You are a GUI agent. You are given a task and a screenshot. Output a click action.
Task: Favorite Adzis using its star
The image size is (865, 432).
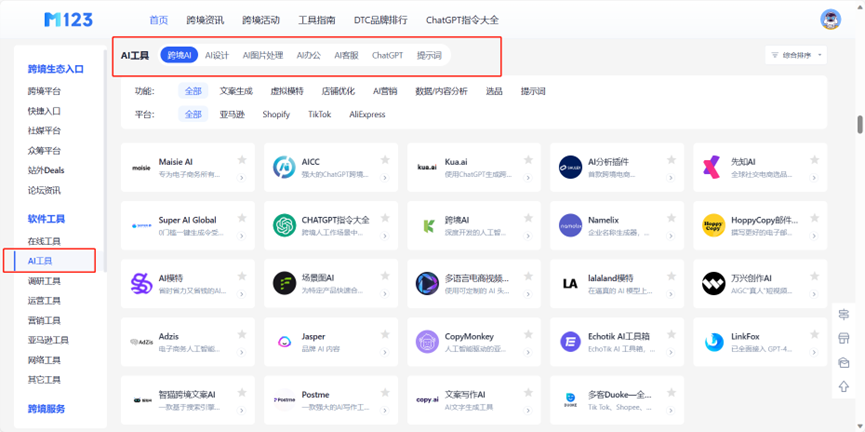coord(242,334)
